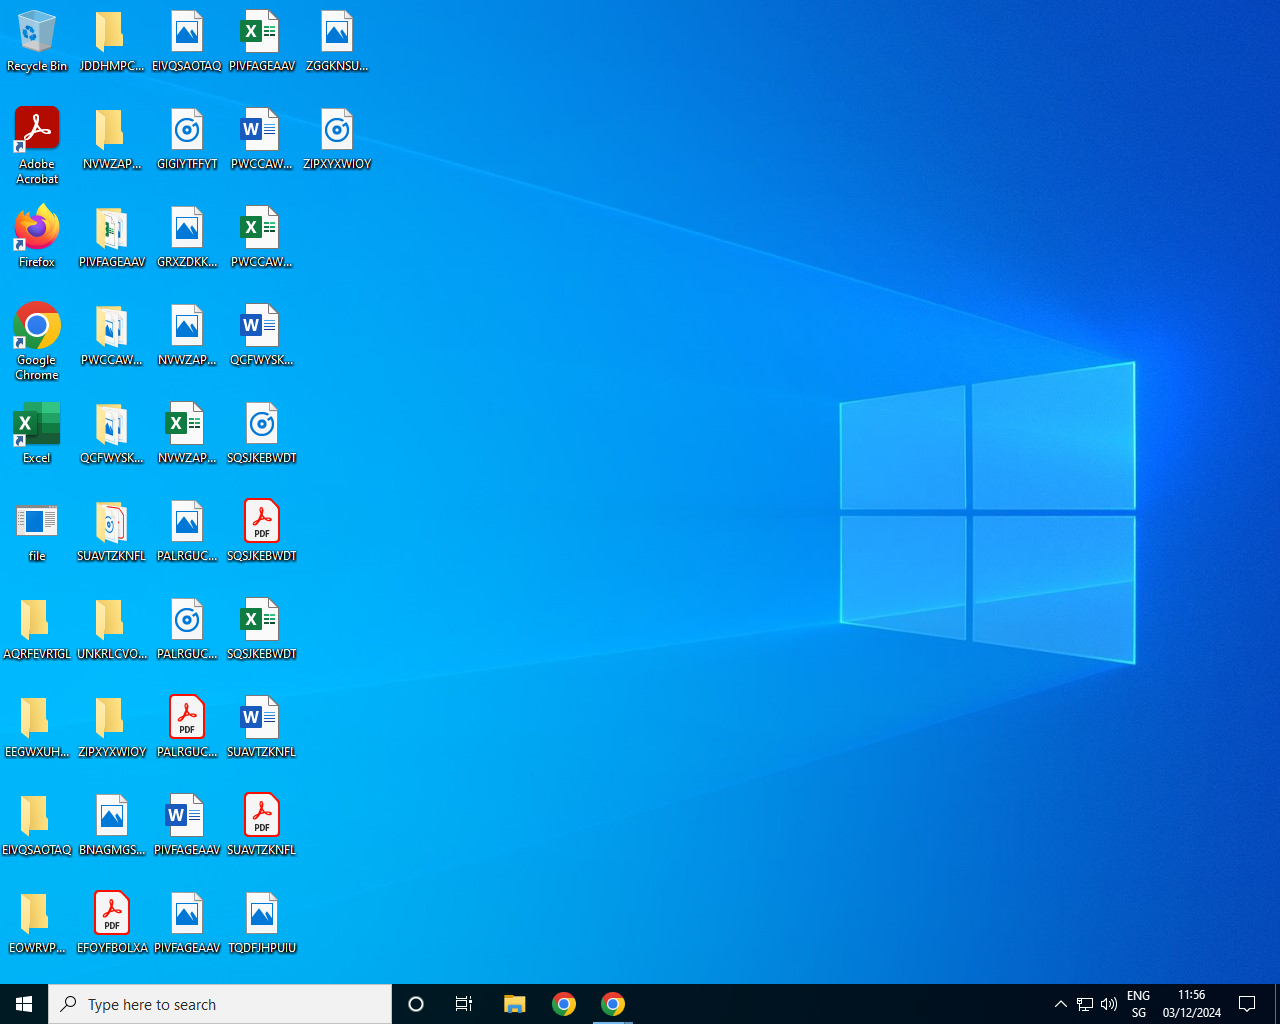The image size is (1280, 1024).
Task: Select the Adobe Acrobat desktop shortcut
Action: 37,130
